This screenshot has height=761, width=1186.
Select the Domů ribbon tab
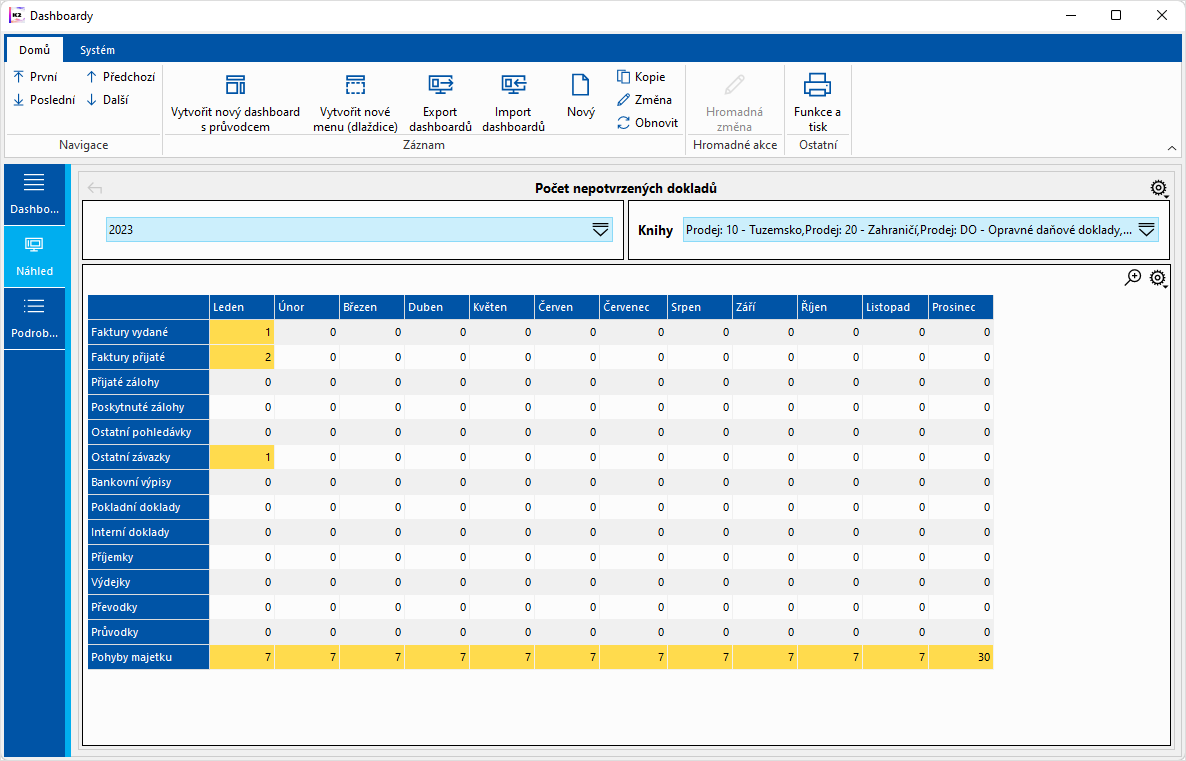[34, 50]
